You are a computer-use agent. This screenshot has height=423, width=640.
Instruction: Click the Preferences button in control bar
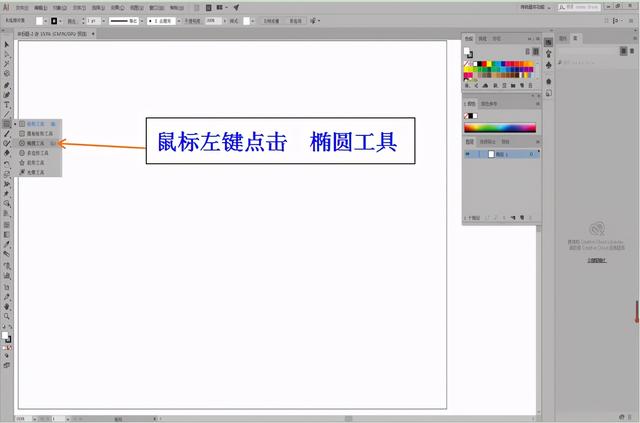[296, 21]
